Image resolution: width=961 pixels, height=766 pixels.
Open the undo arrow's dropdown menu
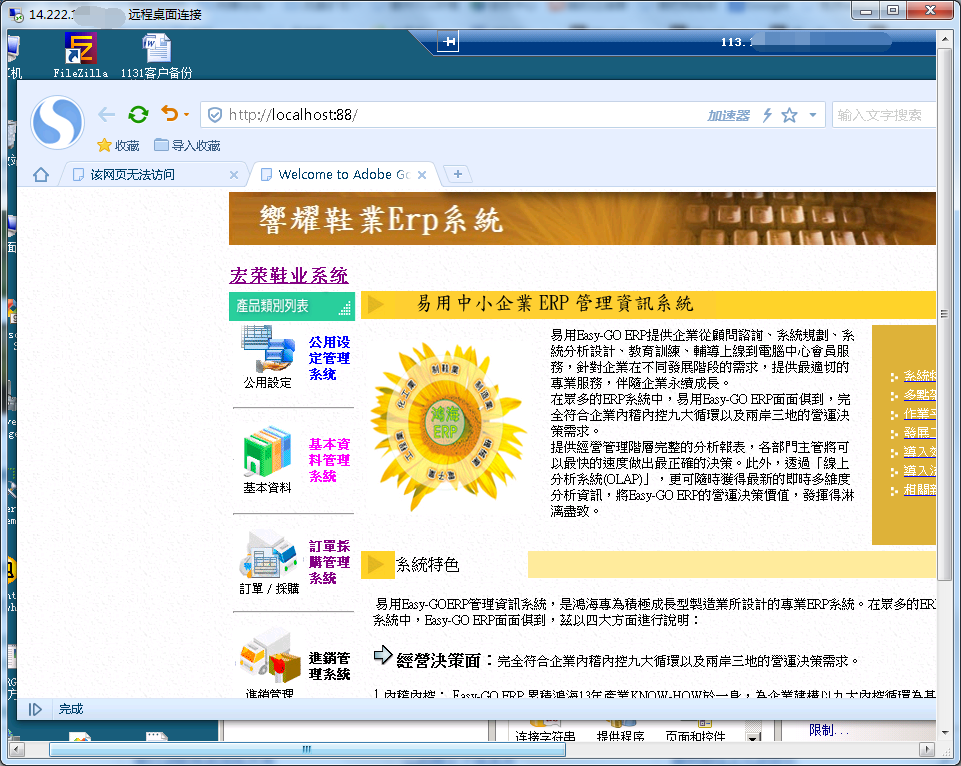[x=186, y=115]
